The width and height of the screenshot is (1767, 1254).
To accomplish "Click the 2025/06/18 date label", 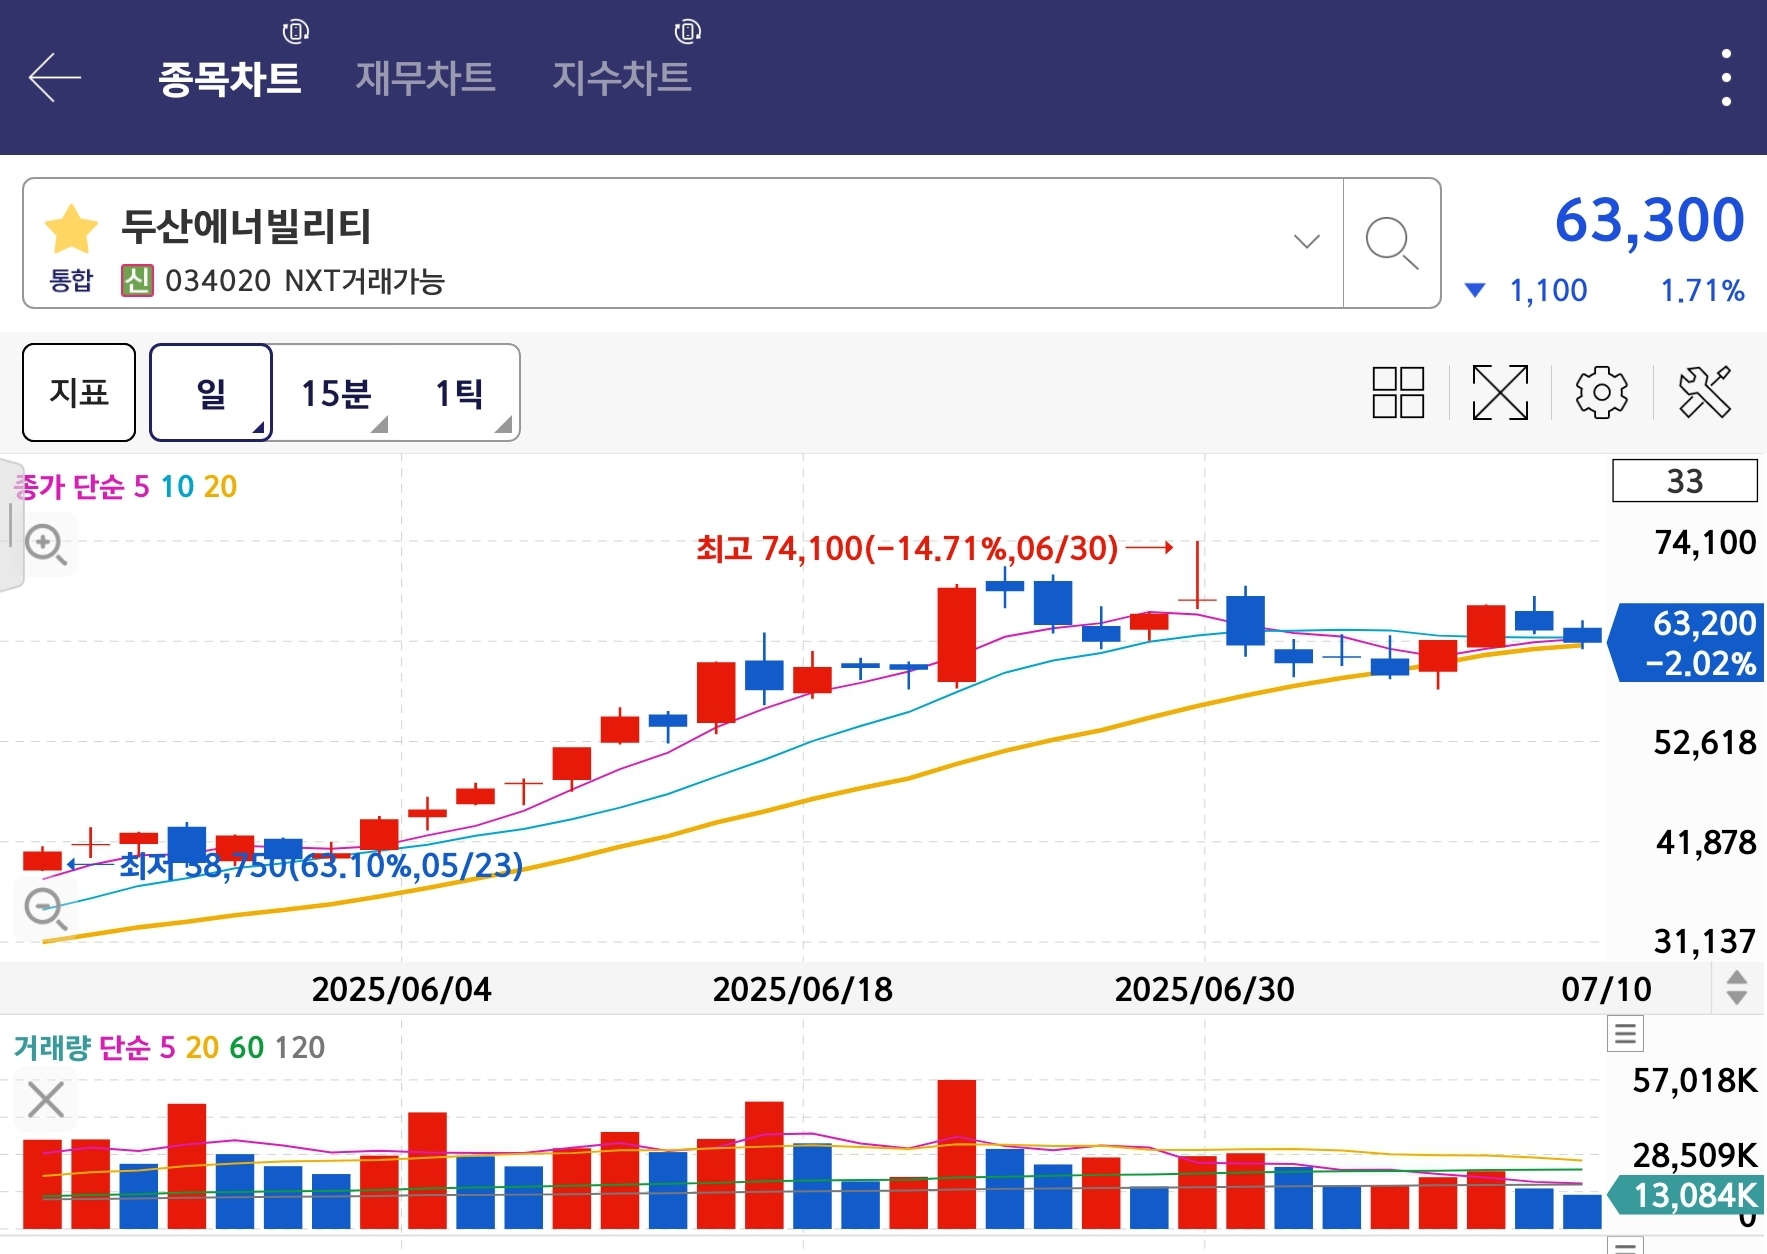I will (x=802, y=989).
